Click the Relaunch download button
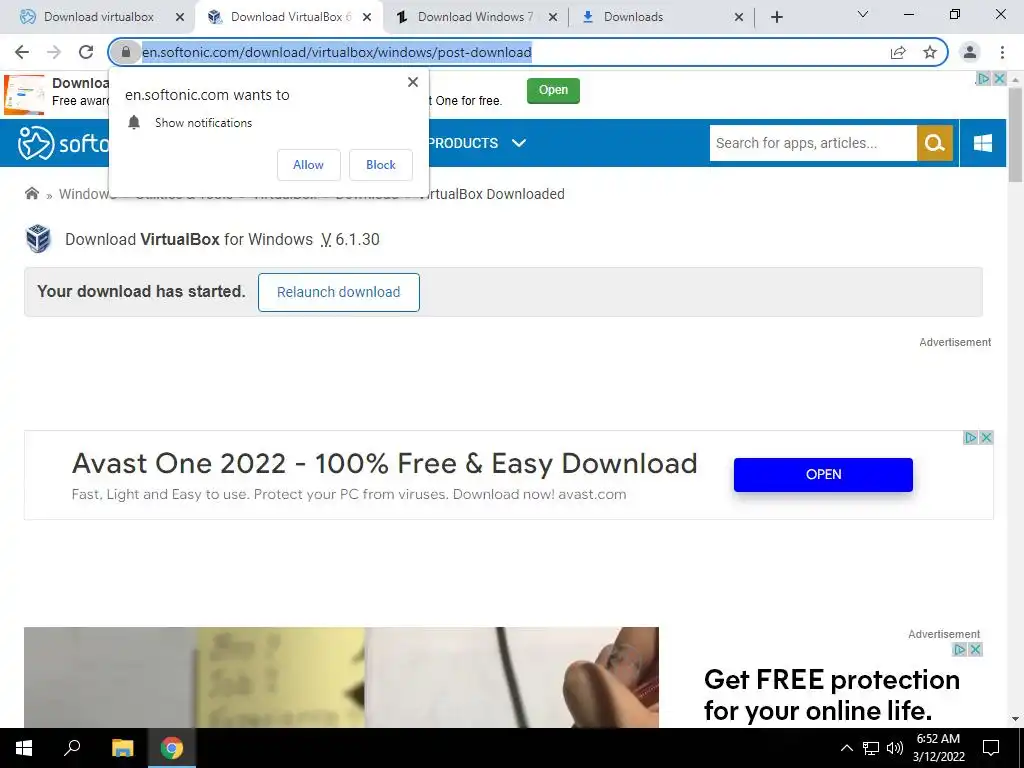This screenshot has width=1024, height=768. tap(338, 292)
